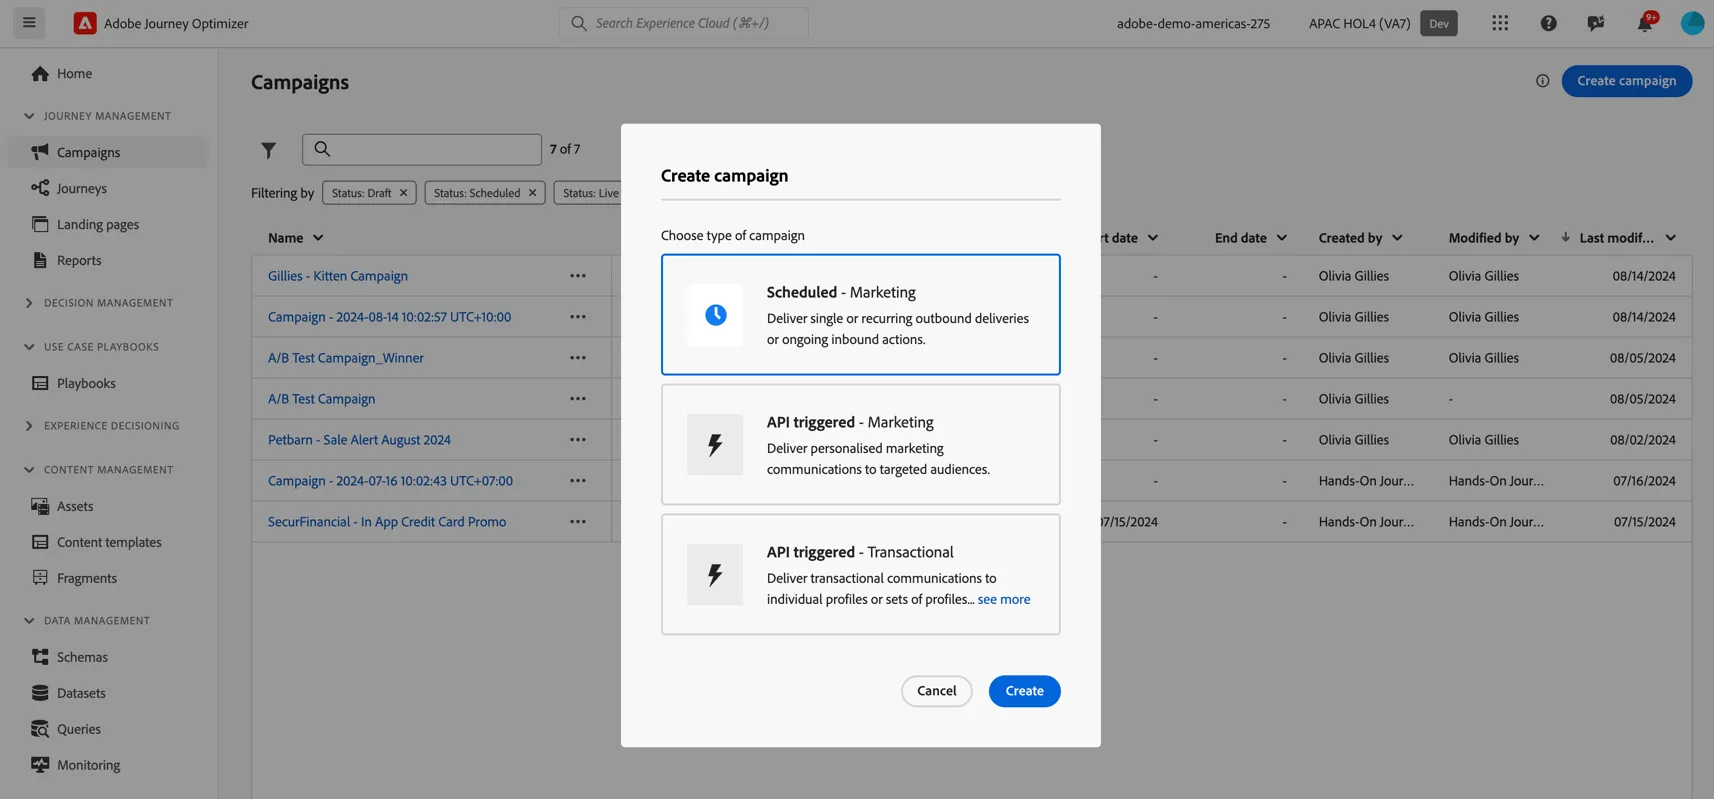This screenshot has height=799, width=1714.
Task: Remove the Status: Scheduled filter
Action: (532, 193)
